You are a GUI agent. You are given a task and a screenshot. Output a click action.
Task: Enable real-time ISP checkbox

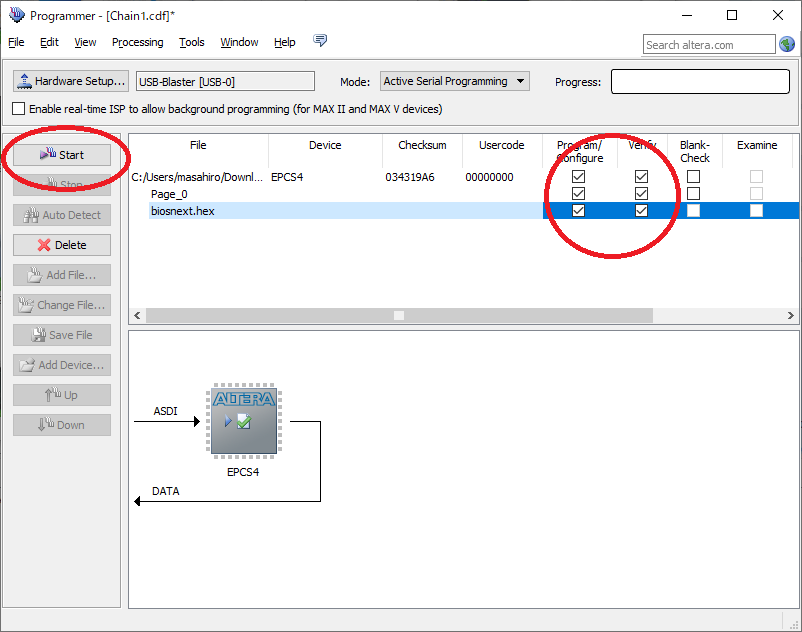click(x=18, y=109)
